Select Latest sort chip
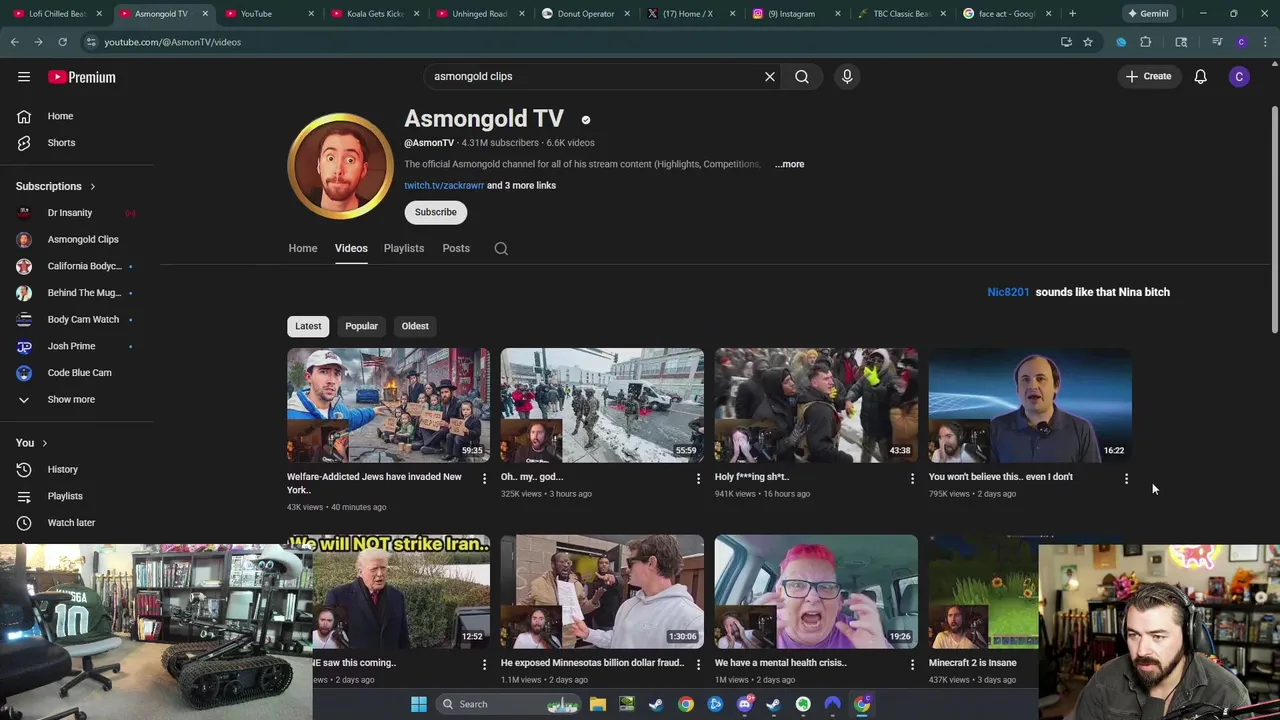Image resolution: width=1280 pixels, height=720 pixels. tap(308, 326)
